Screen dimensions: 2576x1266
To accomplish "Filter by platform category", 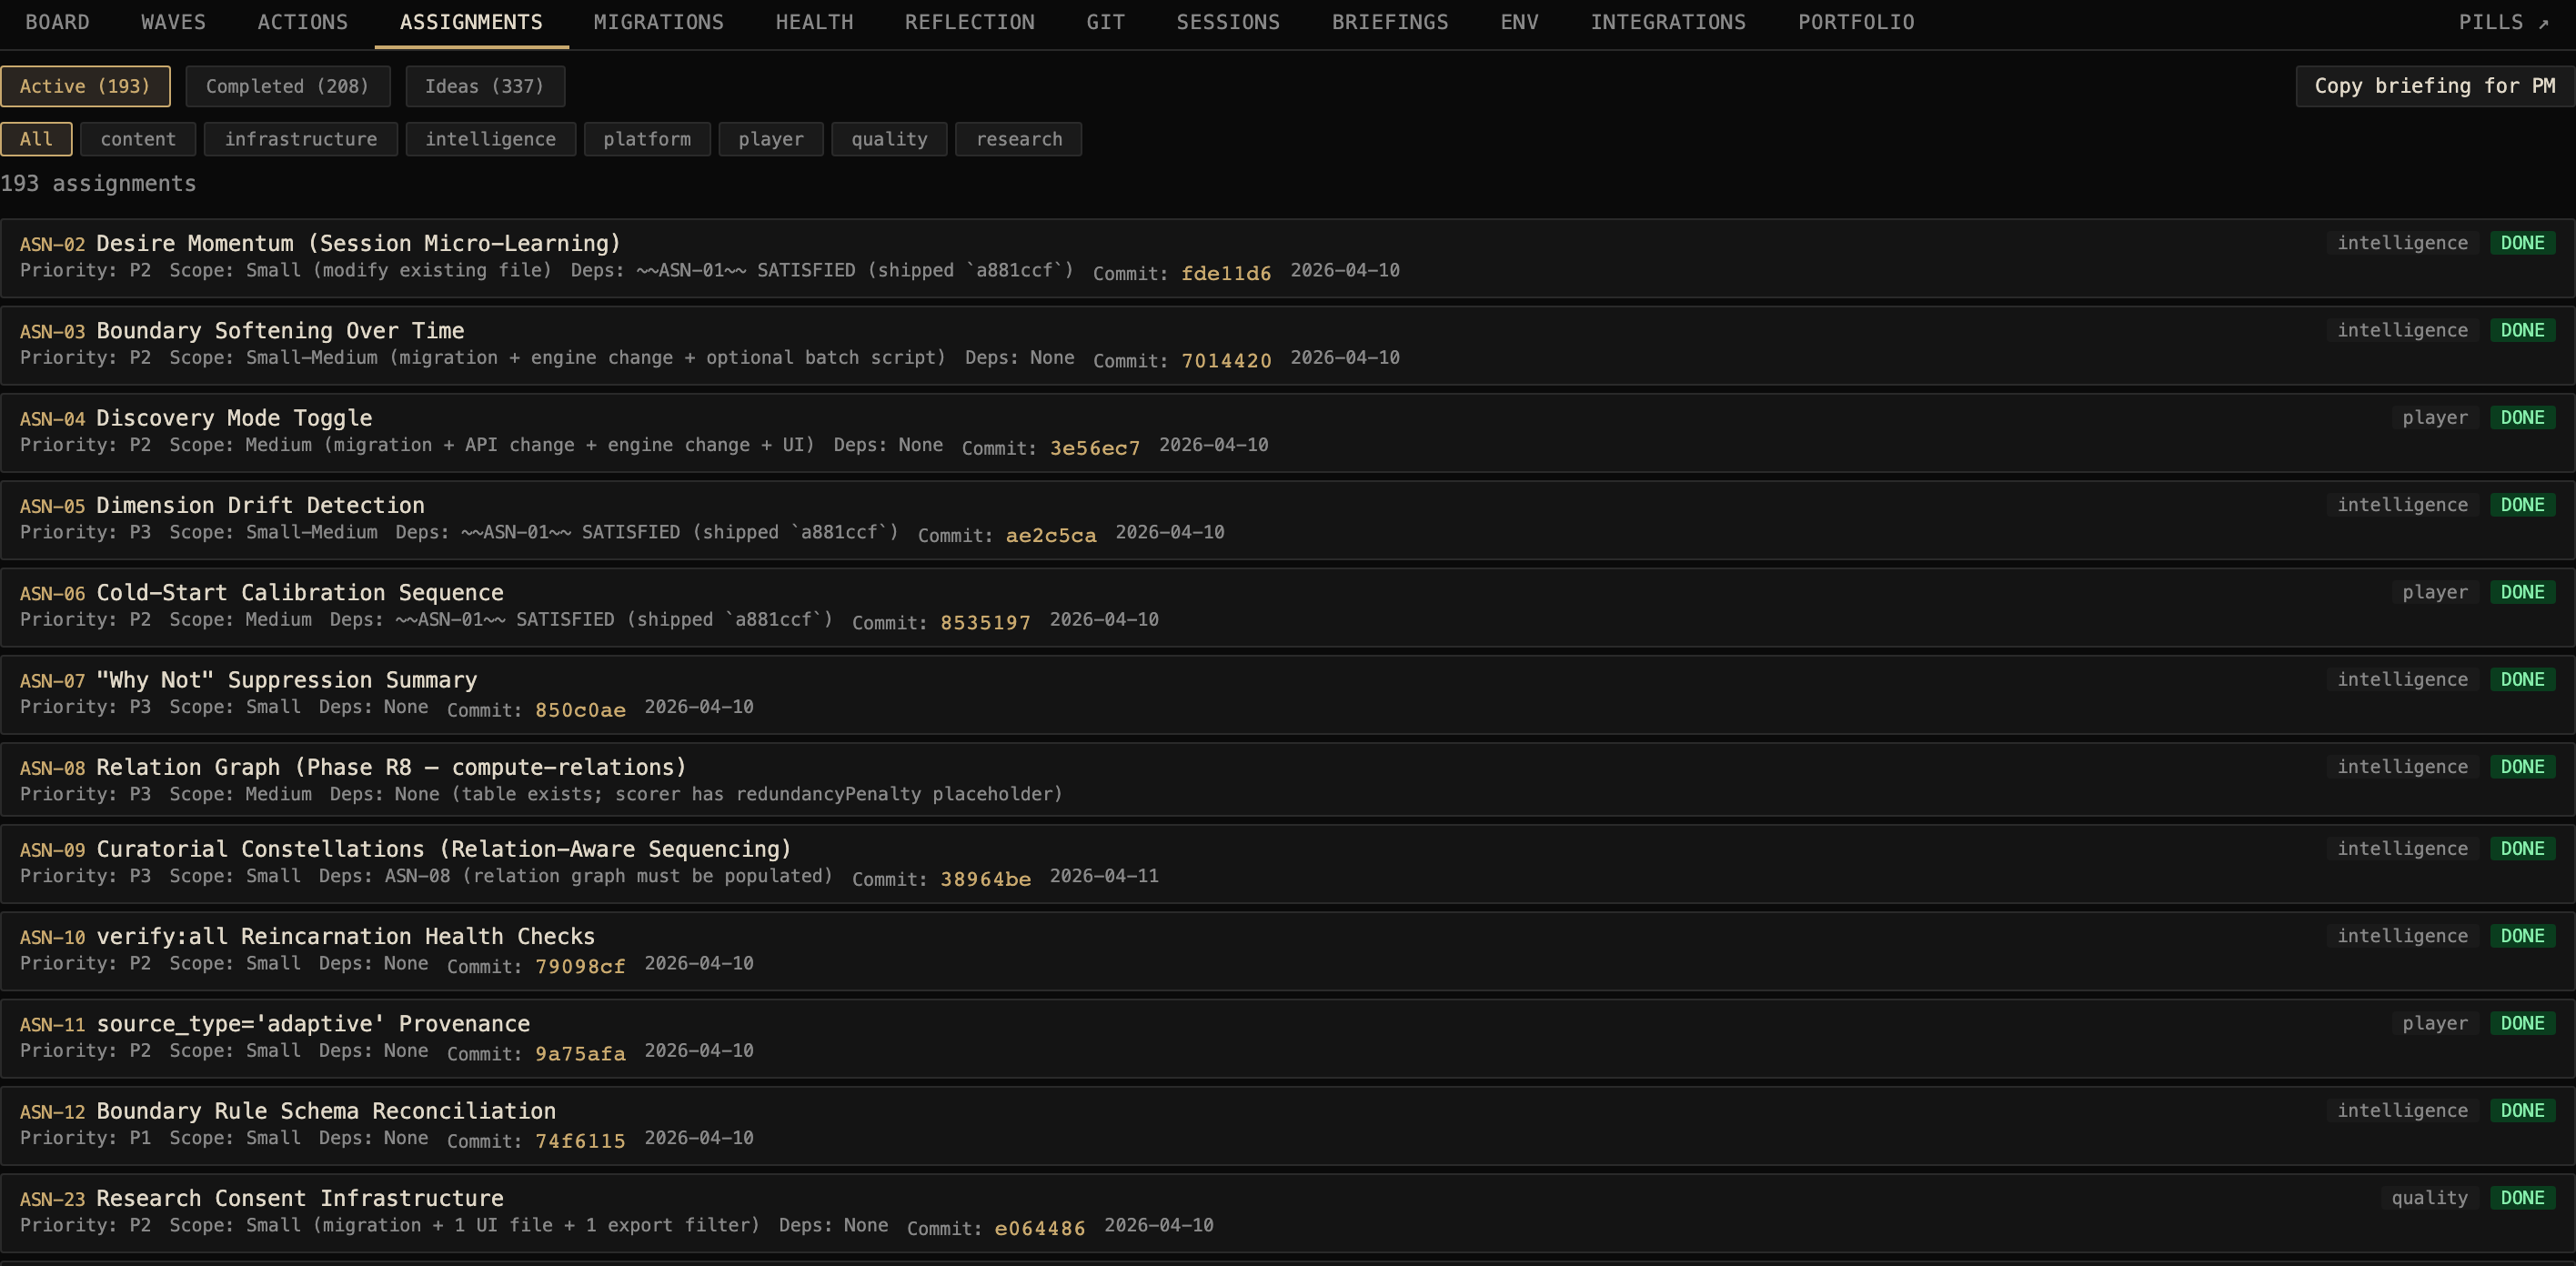I will [x=647, y=139].
